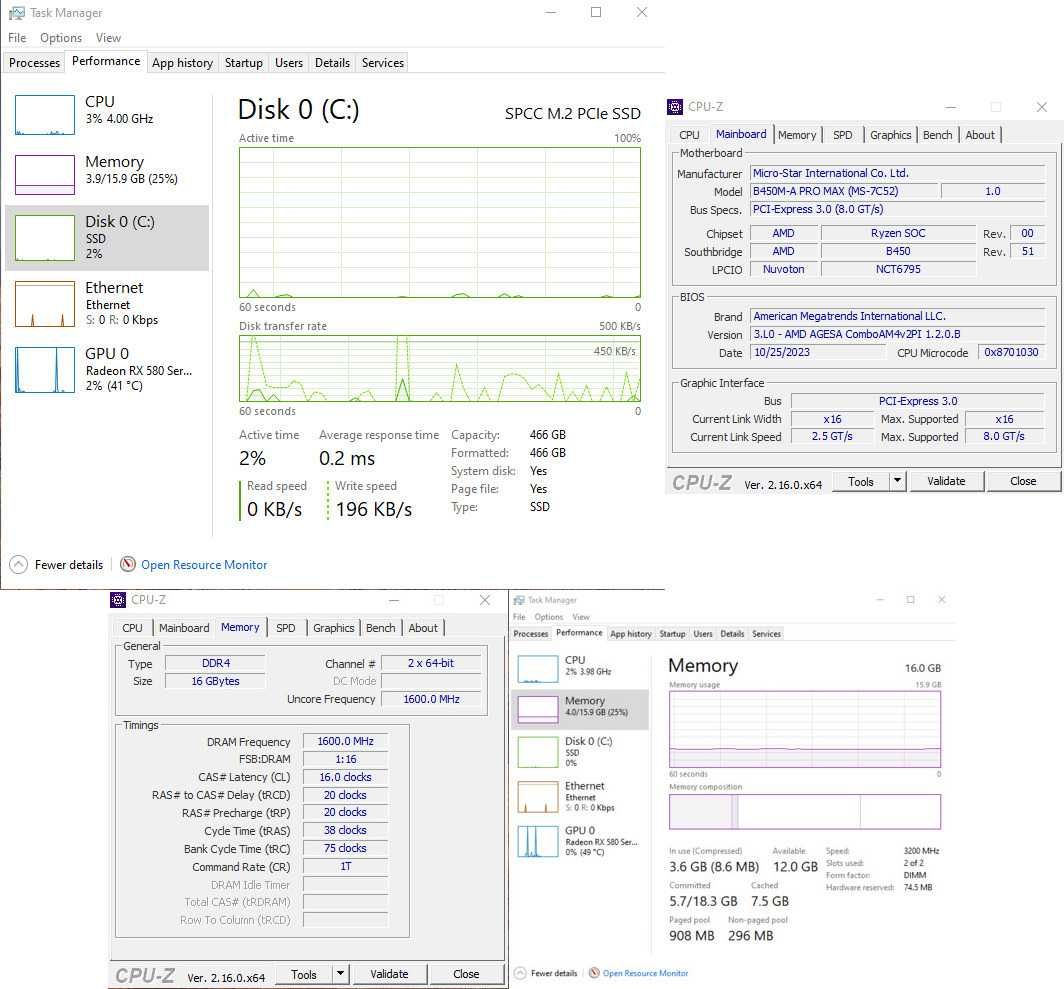Click the memory Type DDR4 field
This screenshot has height=989, width=1064.
(x=215, y=663)
